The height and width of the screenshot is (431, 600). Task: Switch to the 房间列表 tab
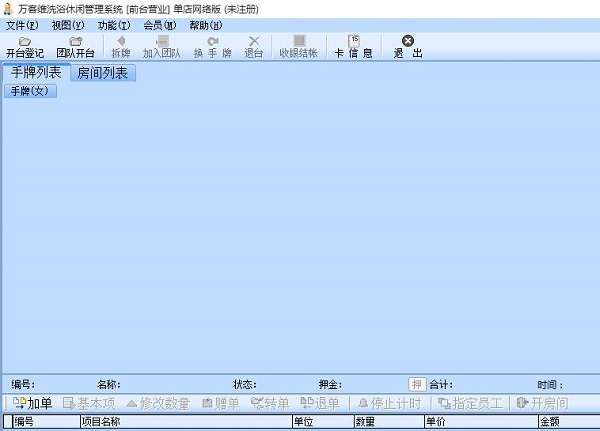click(x=103, y=73)
